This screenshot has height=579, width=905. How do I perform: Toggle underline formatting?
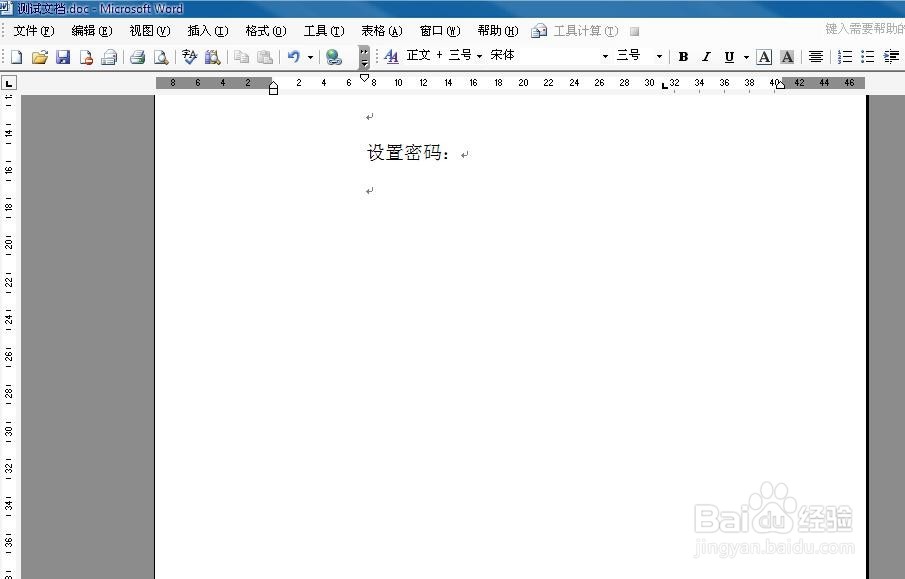point(729,57)
